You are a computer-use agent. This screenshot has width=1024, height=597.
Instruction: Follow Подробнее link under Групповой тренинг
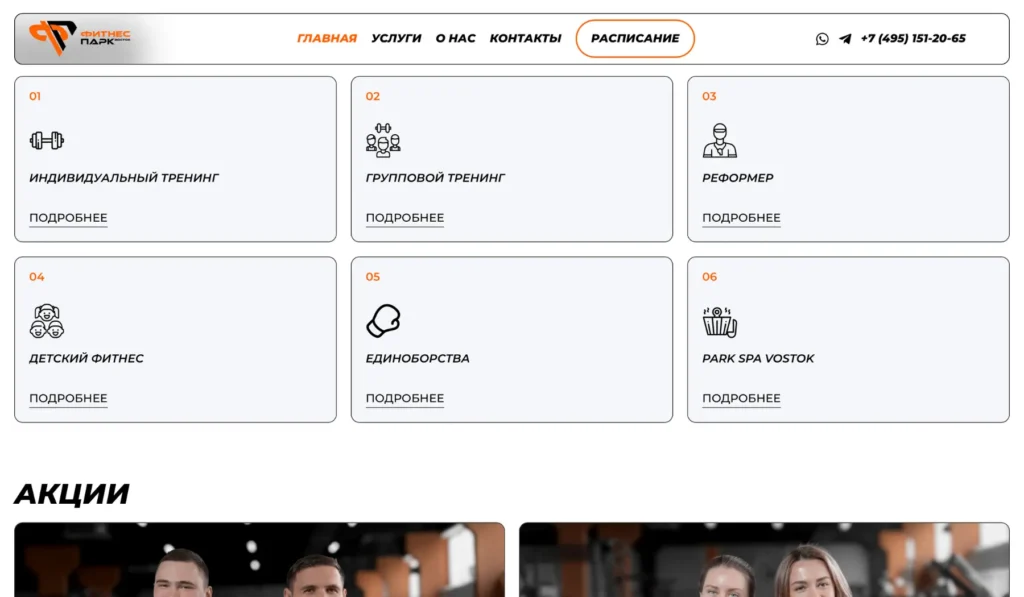pyautogui.click(x=405, y=218)
